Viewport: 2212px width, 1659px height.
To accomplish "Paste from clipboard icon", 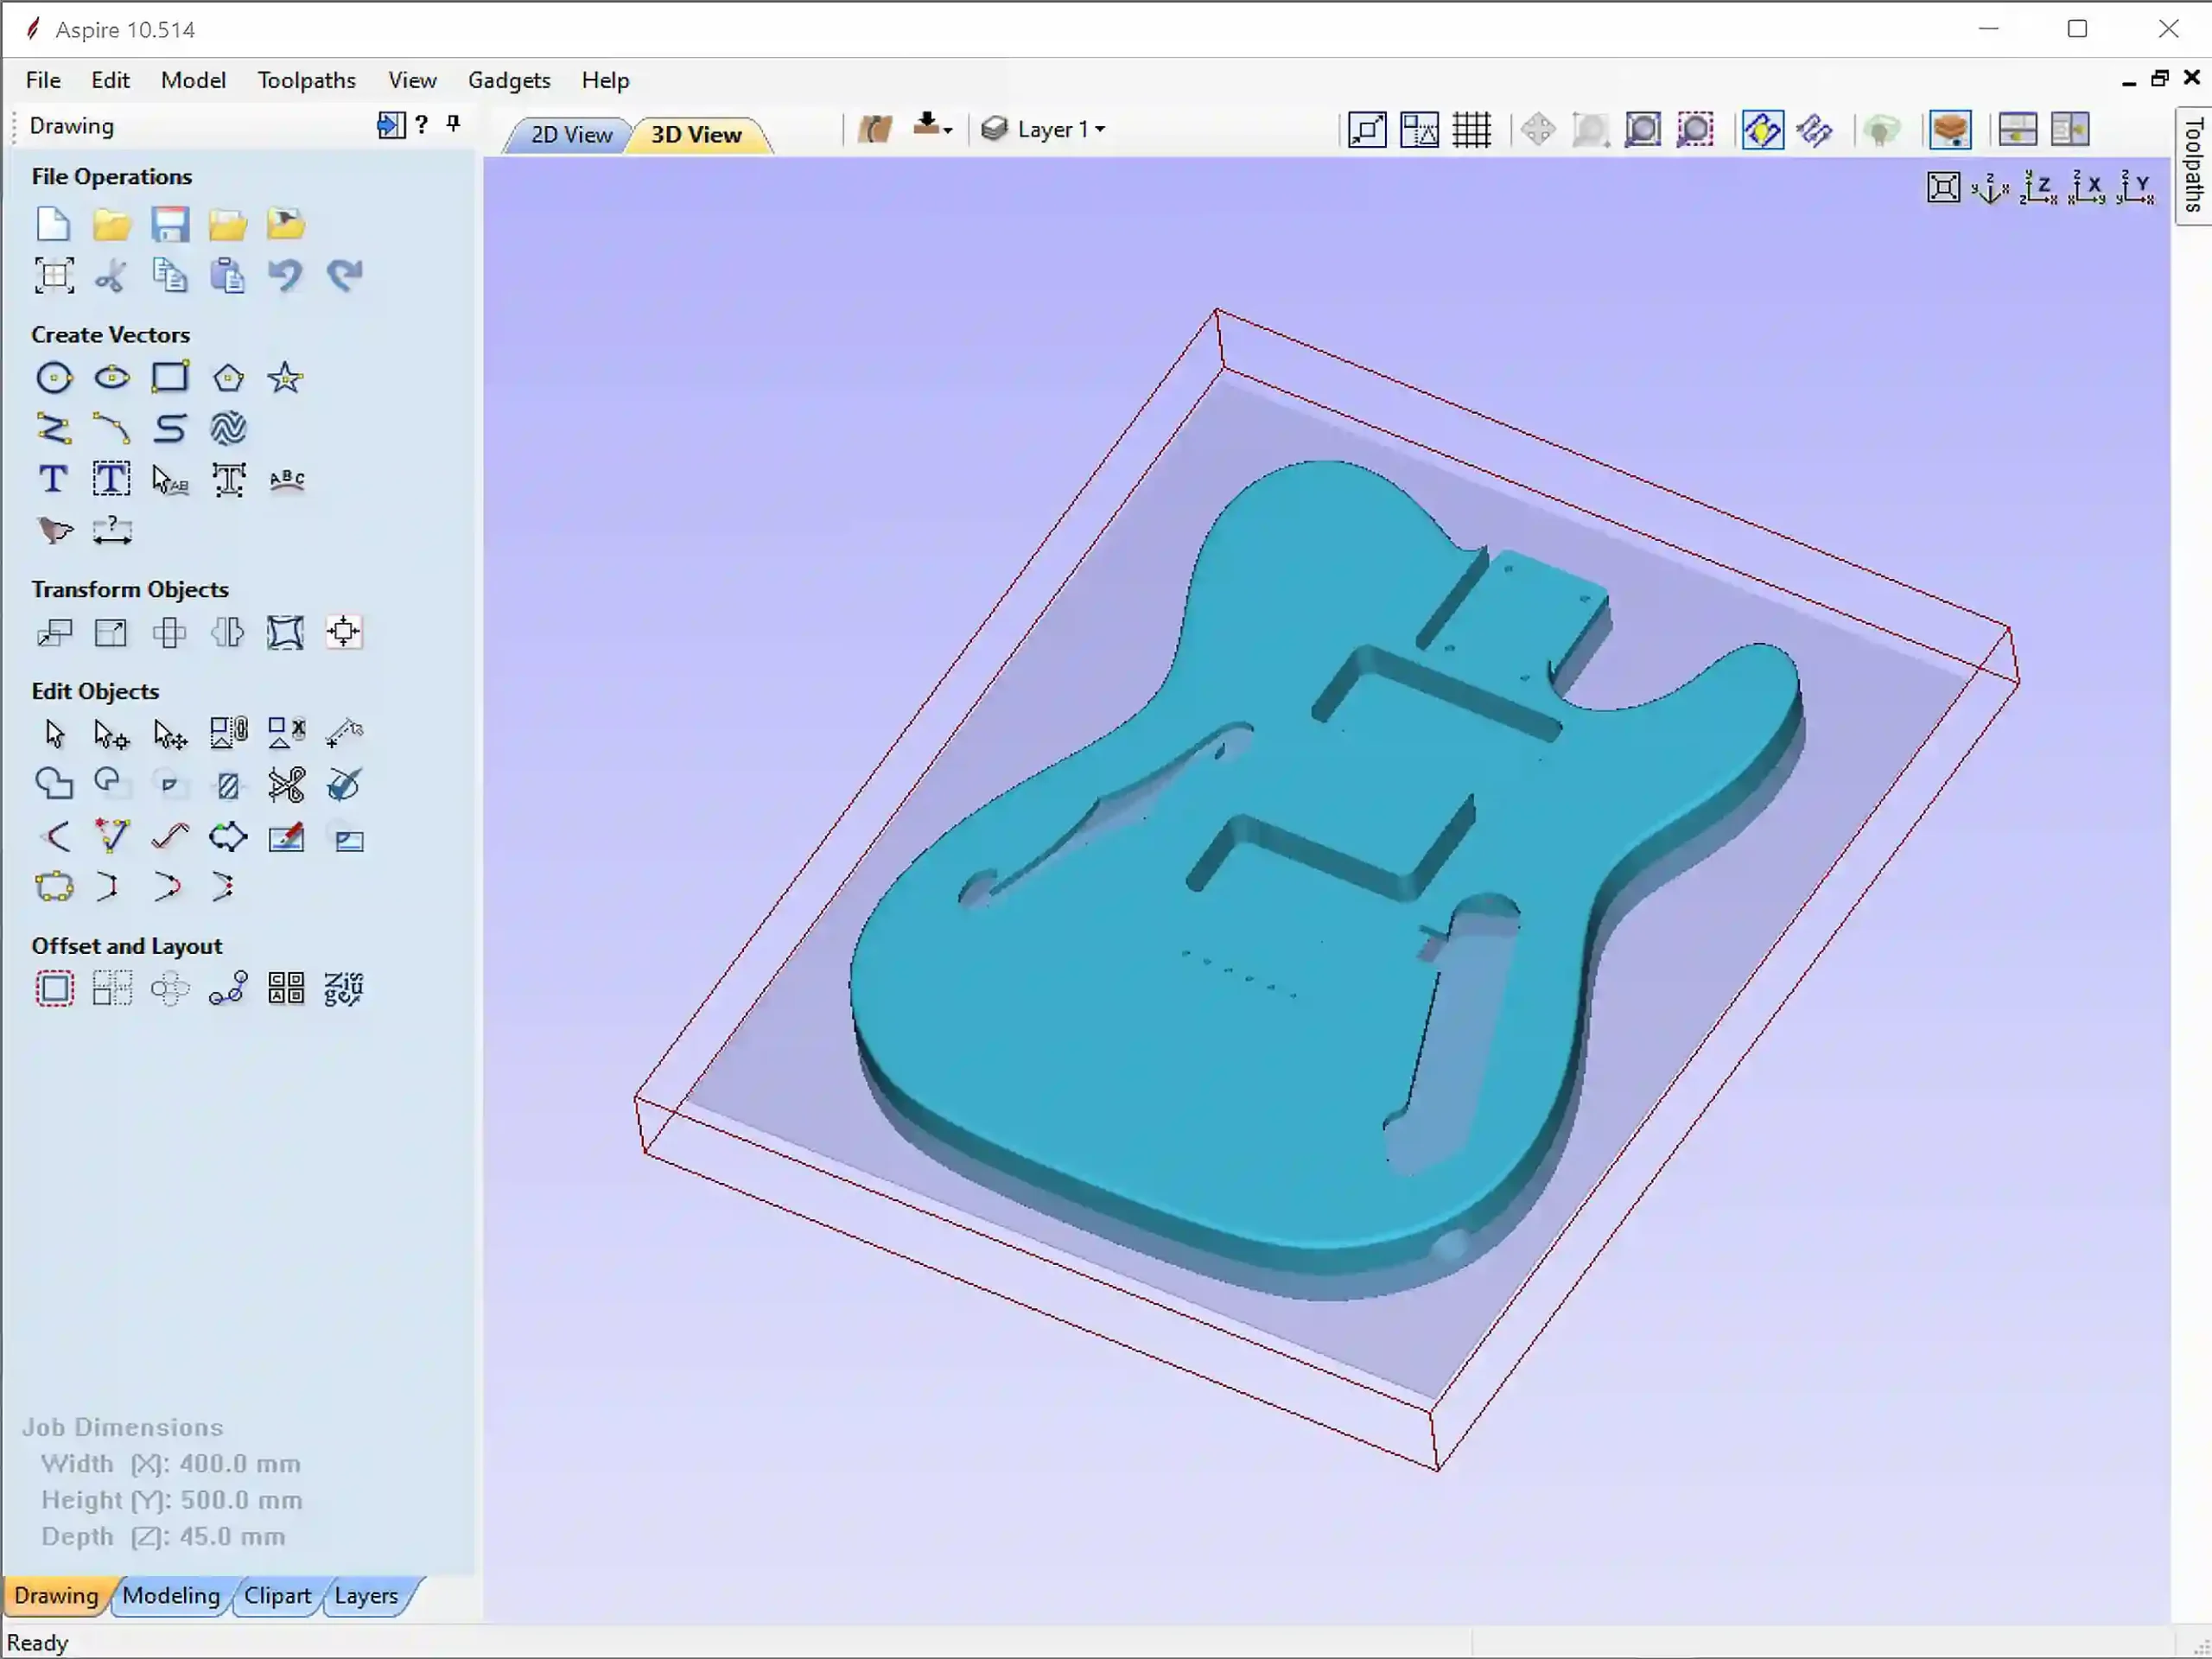I will point(228,275).
